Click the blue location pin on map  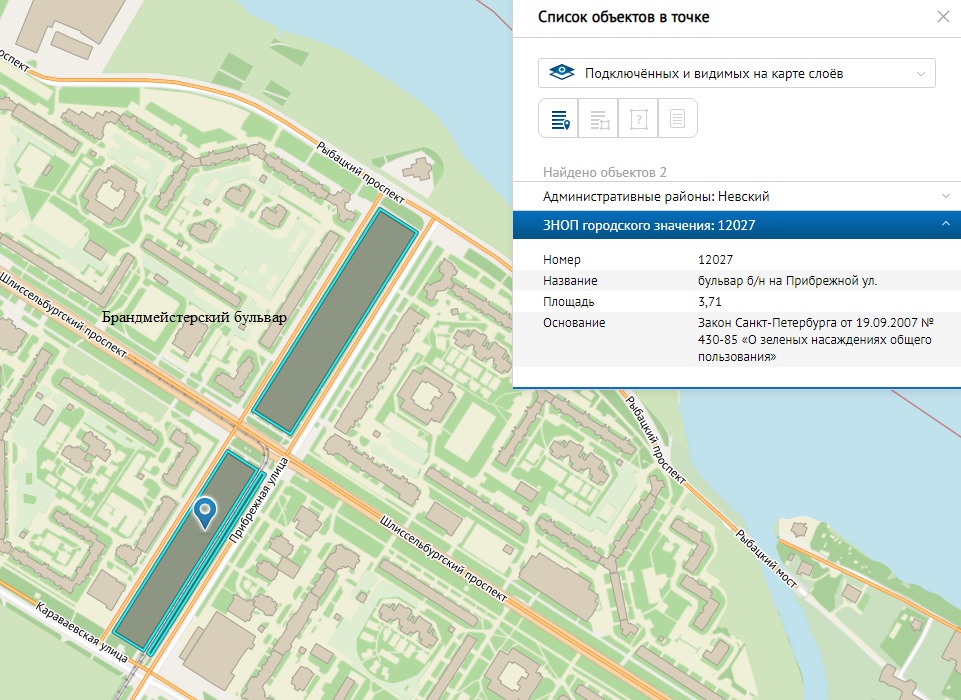pos(206,511)
